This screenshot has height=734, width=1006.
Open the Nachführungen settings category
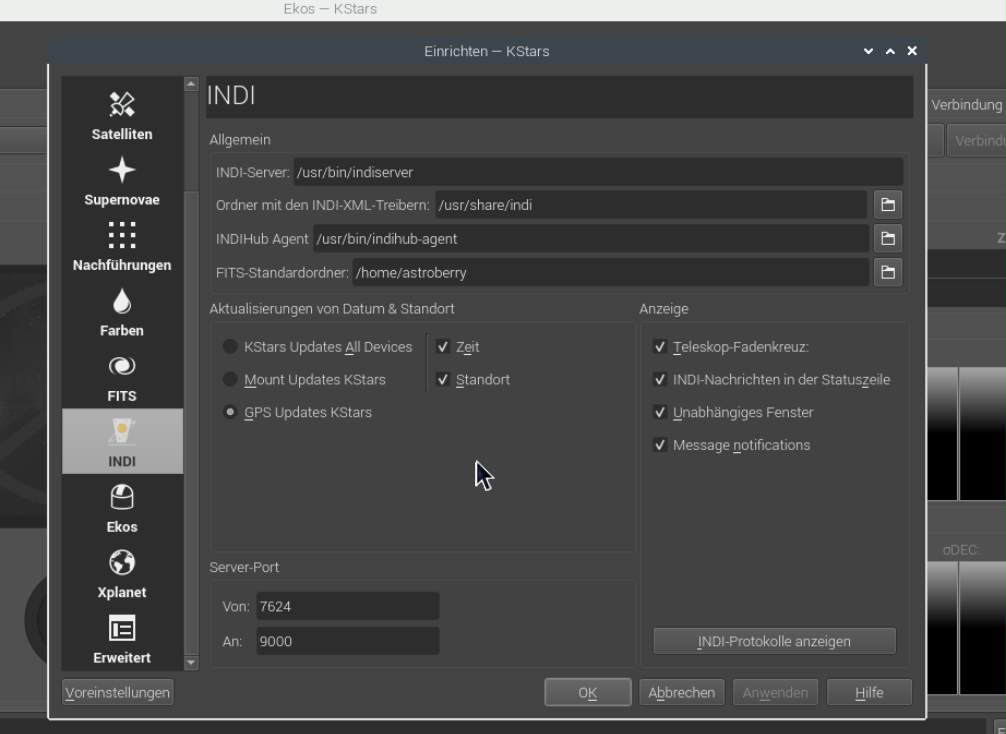(122, 245)
